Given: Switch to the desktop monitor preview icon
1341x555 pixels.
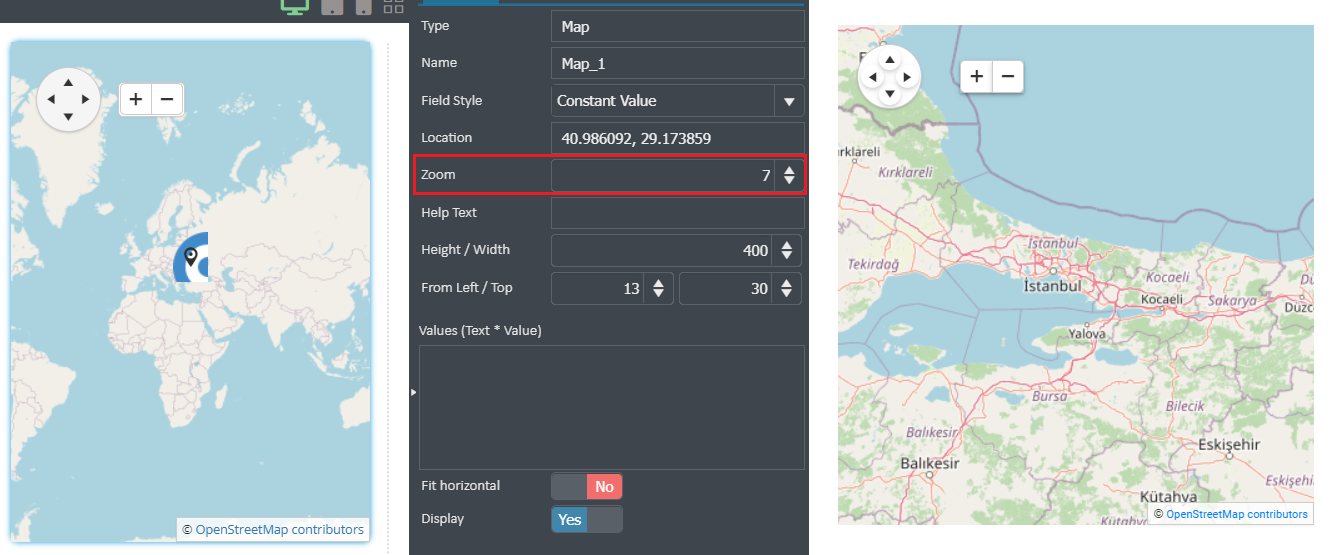Looking at the screenshot, I should pos(294,6).
